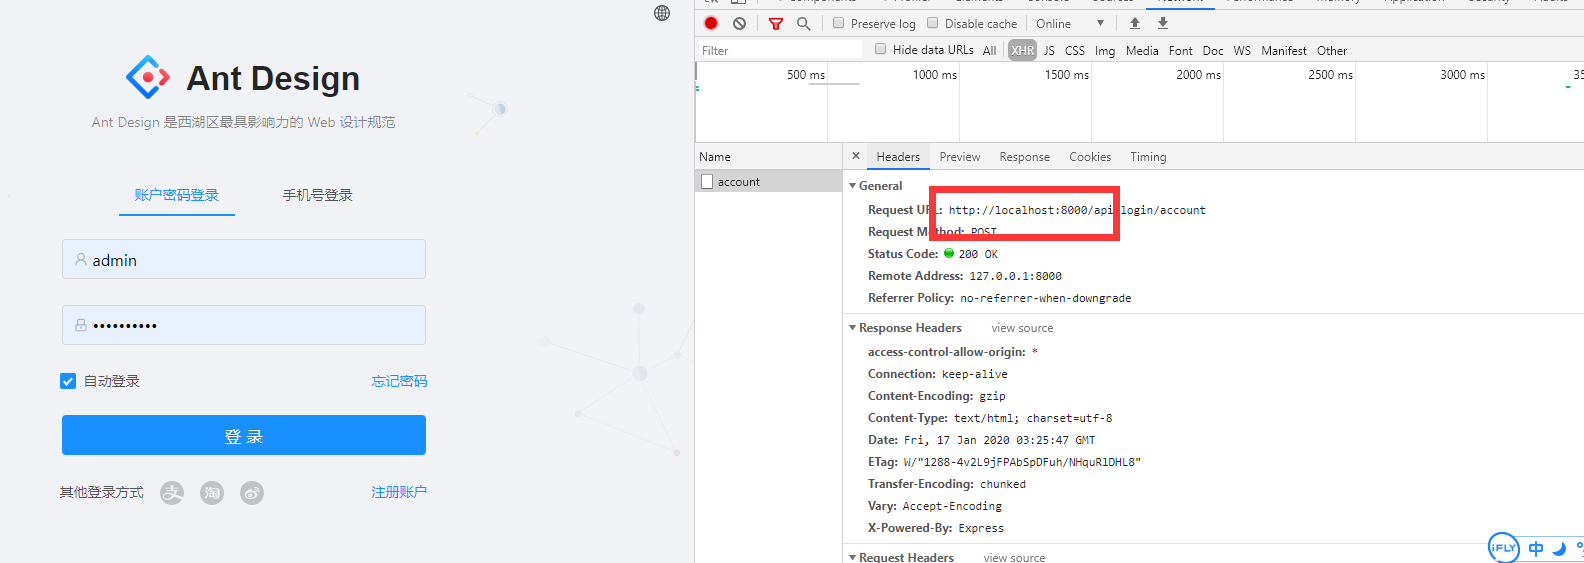
Task: Close request details panel X
Action: click(856, 156)
